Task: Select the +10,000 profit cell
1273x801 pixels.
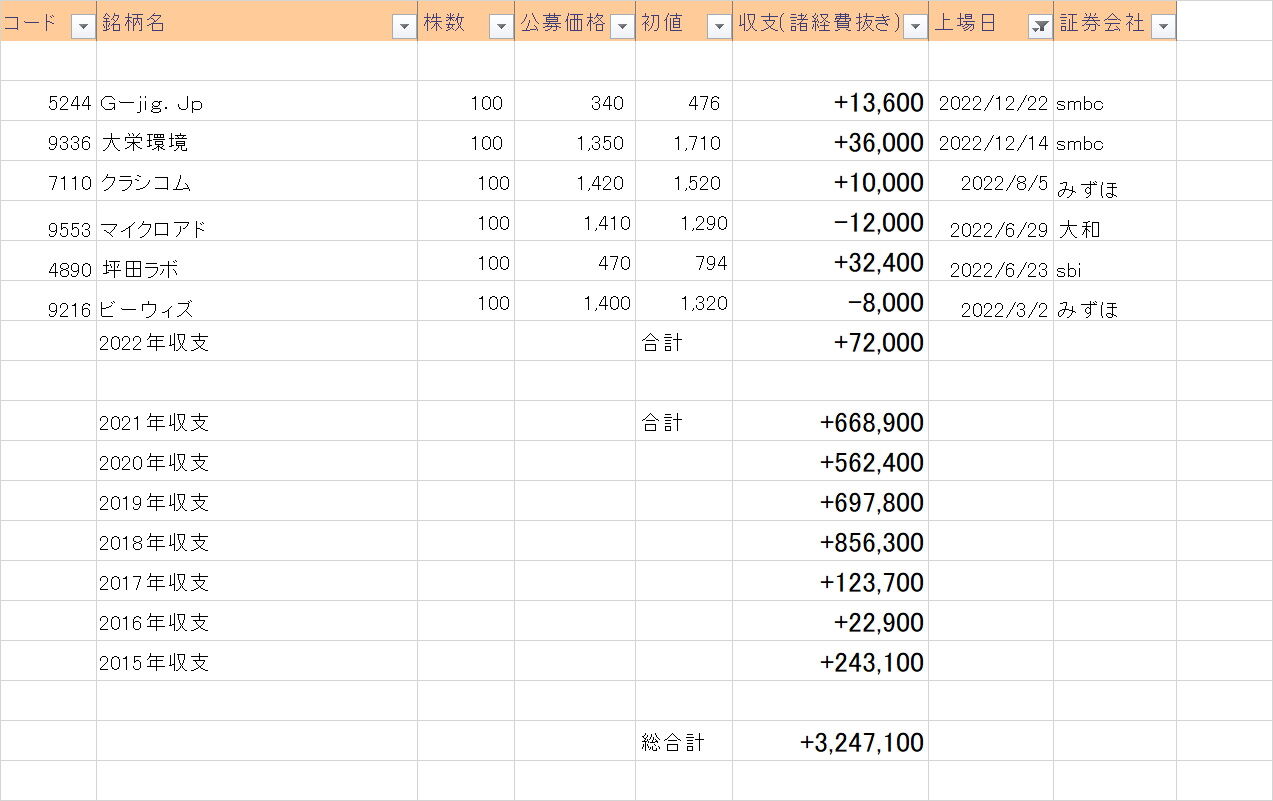Action: pos(830,181)
